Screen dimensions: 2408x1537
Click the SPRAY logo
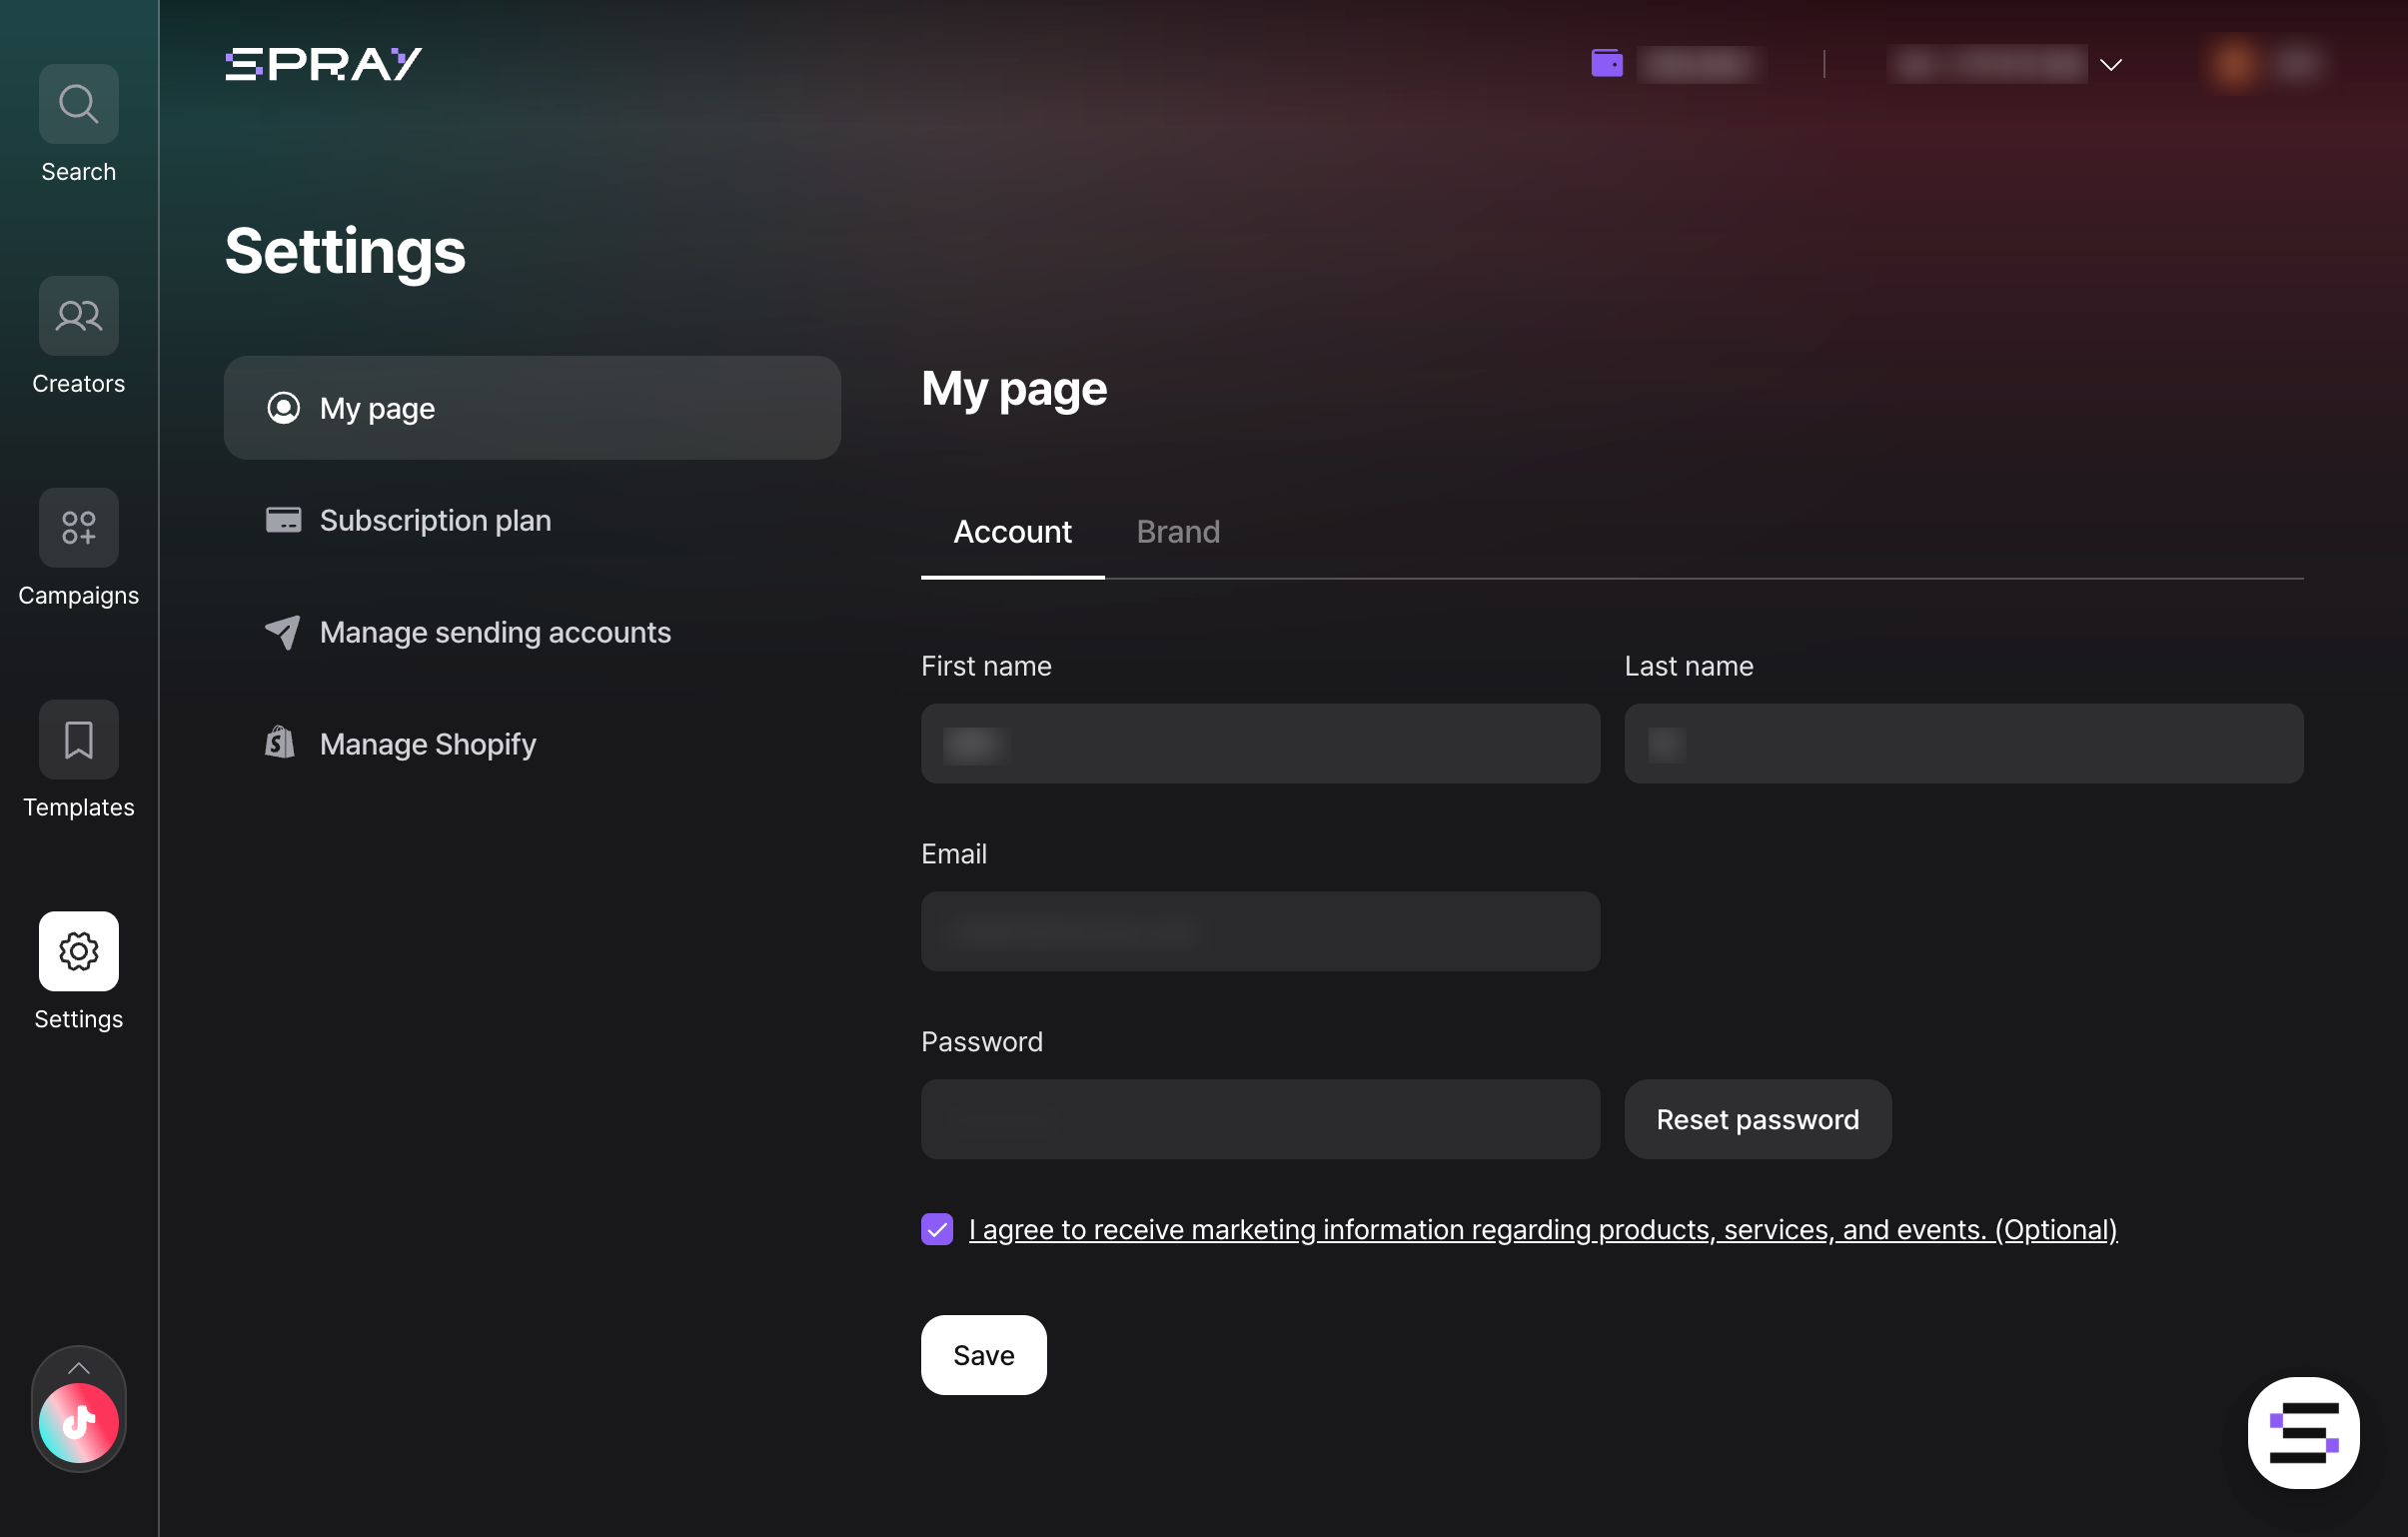(x=323, y=64)
